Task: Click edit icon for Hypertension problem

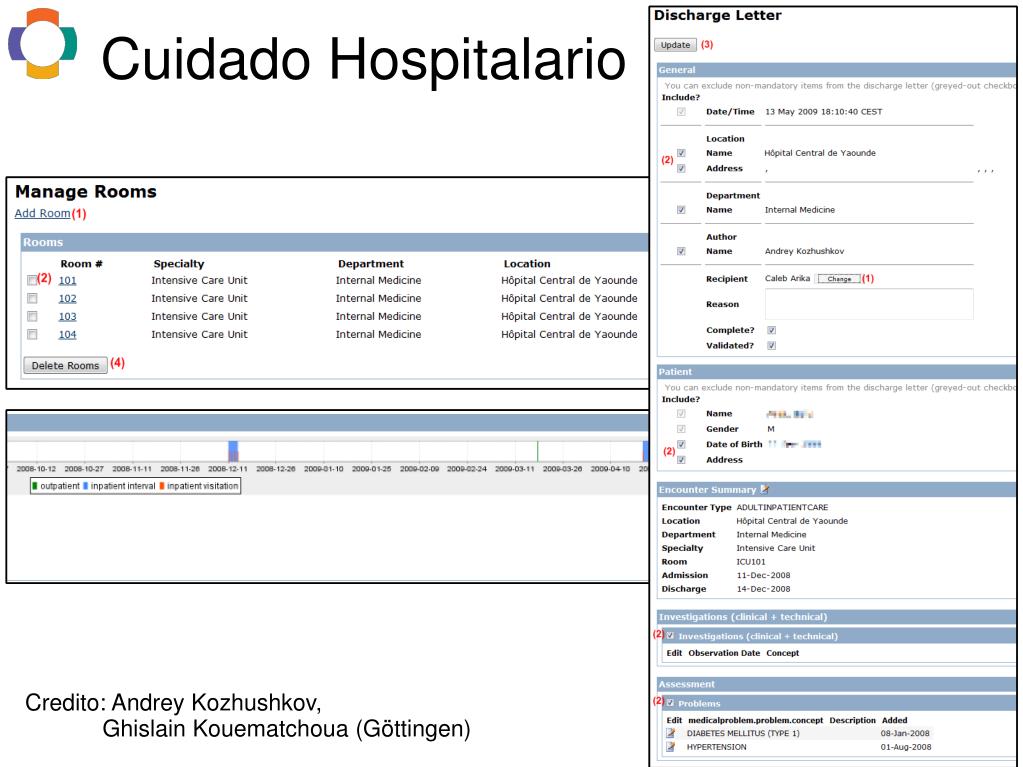Action: [671, 747]
